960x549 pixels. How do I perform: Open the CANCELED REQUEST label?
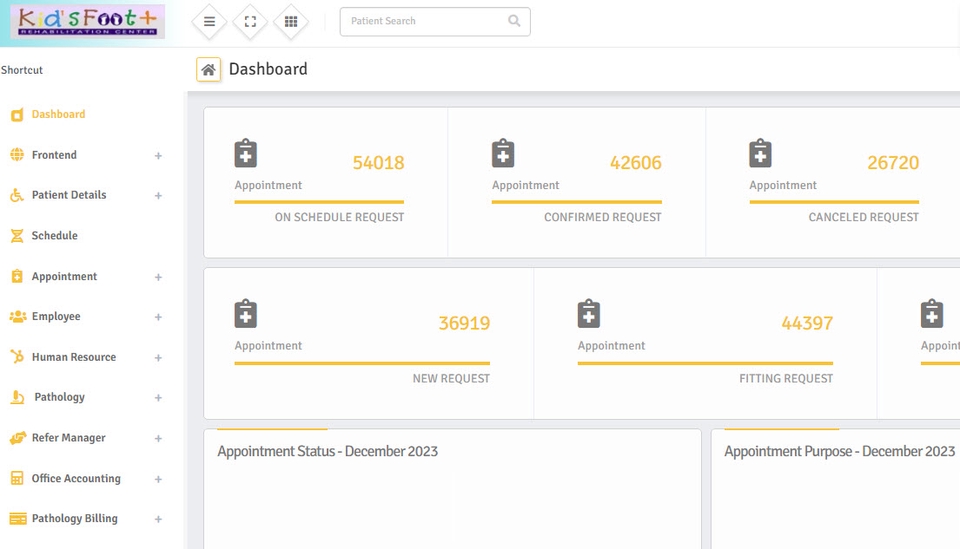(x=863, y=217)
